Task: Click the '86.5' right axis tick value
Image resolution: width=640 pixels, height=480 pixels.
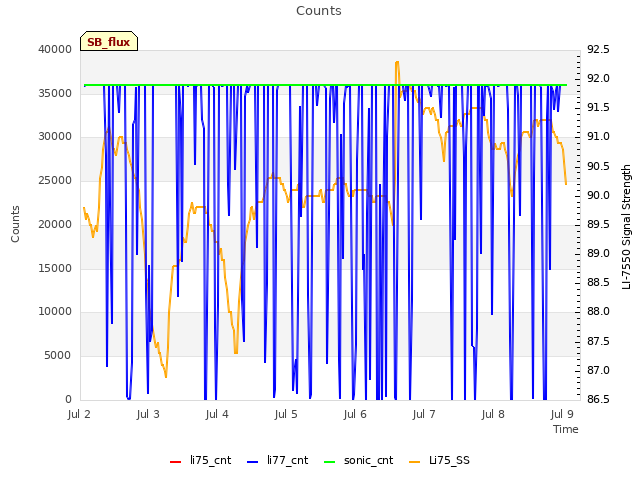Action: [x=598, y=399]
